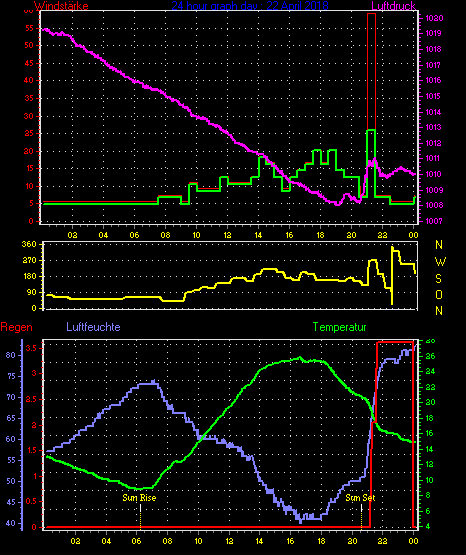This screenshot has height=555, width=466.
Task: Click the 1013 pressure axis value
Action: 433,127
